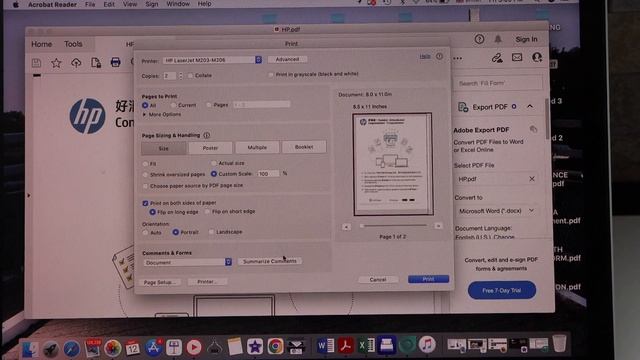Select Custom Scale radio button
This screenshot has width=640, height=360.
tap(213, 174)
